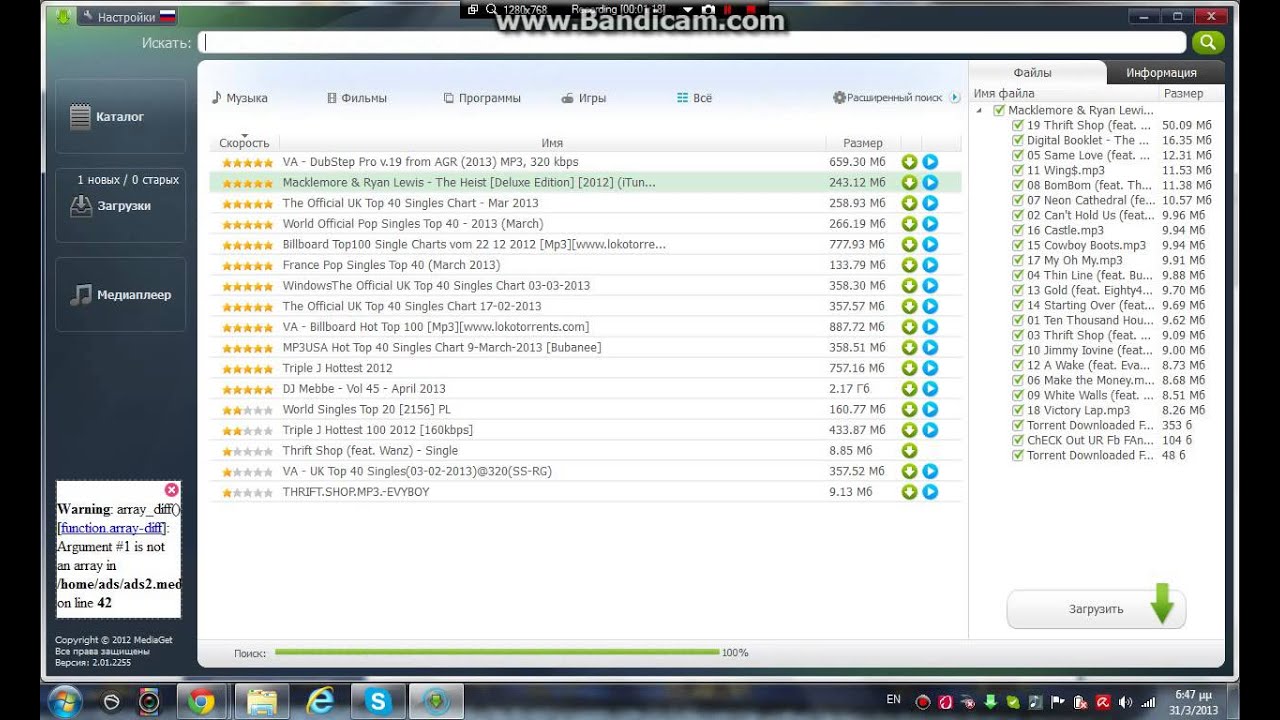Uncheck ChECK Out UR Fb FAn file
Screen dimensions: 1280x720
click(1018, 441)
